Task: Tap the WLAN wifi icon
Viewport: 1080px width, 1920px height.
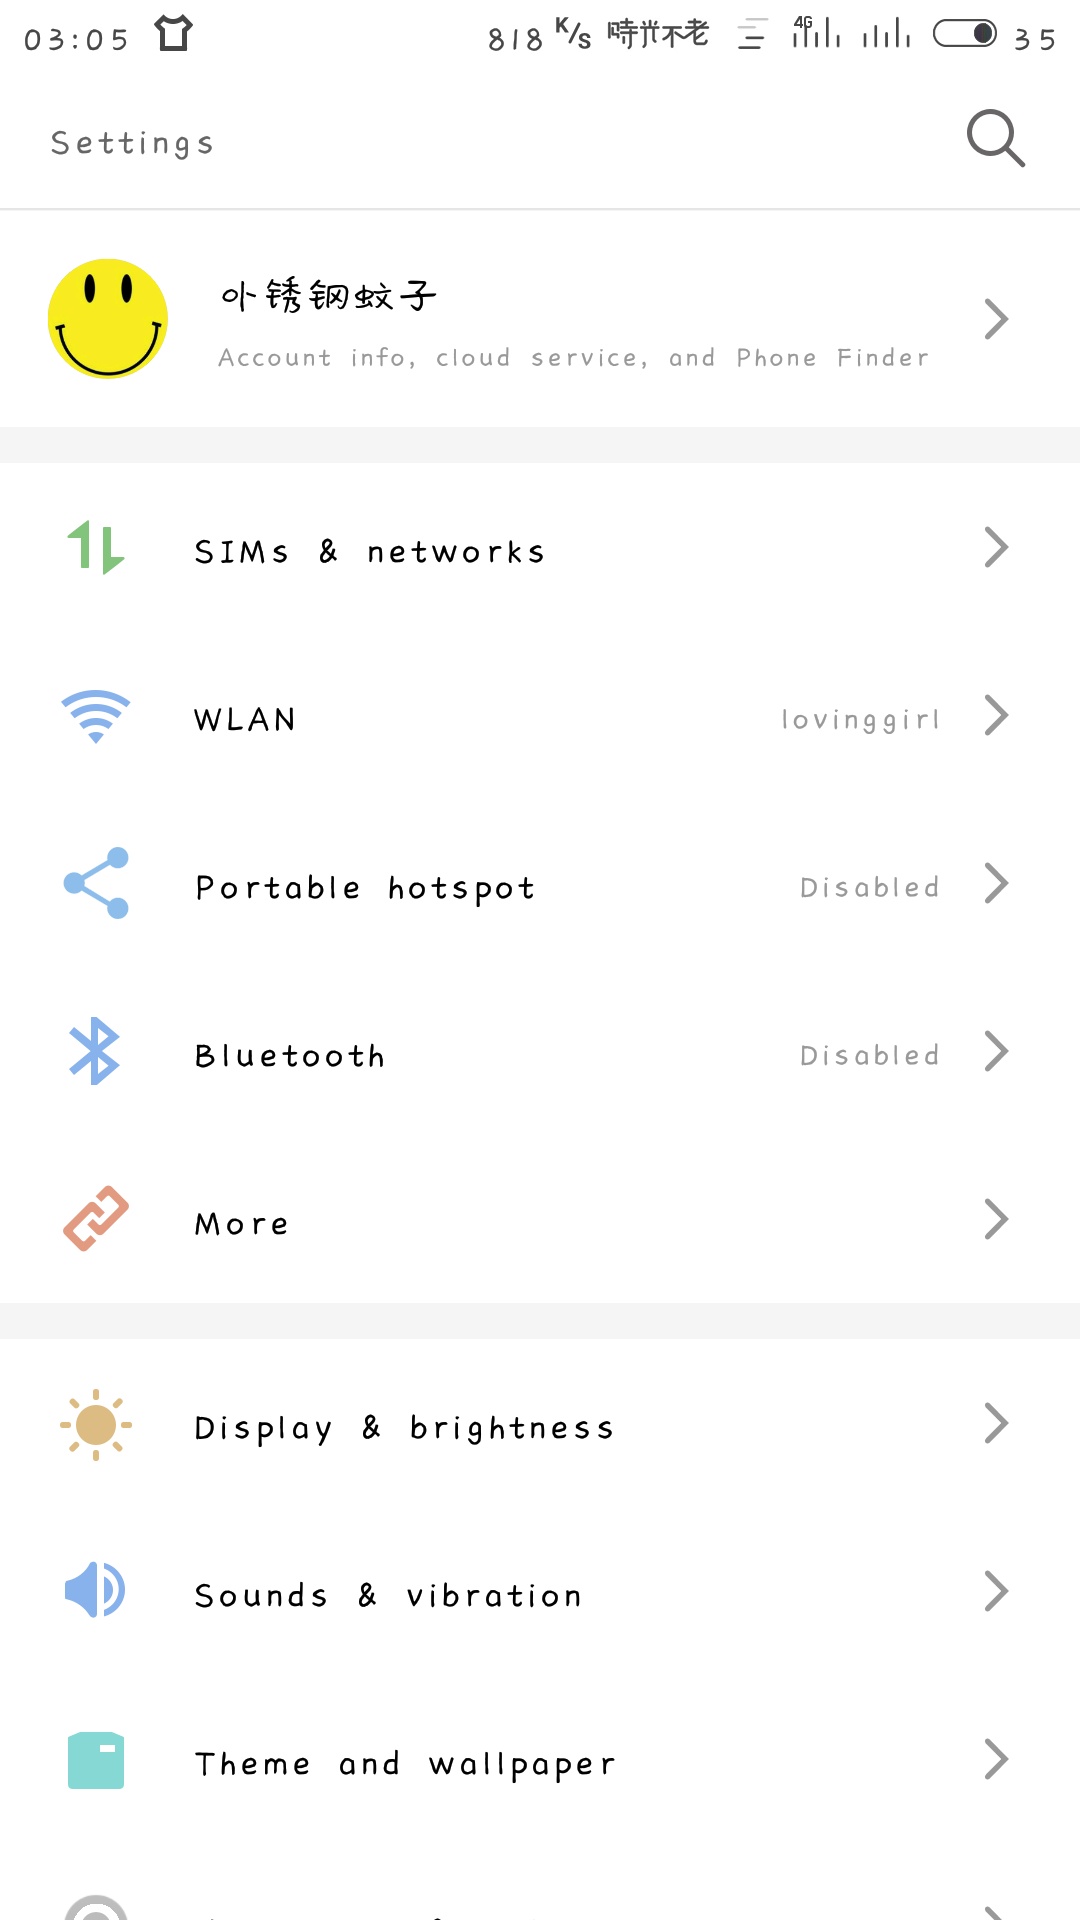Action: coord(96,716)
